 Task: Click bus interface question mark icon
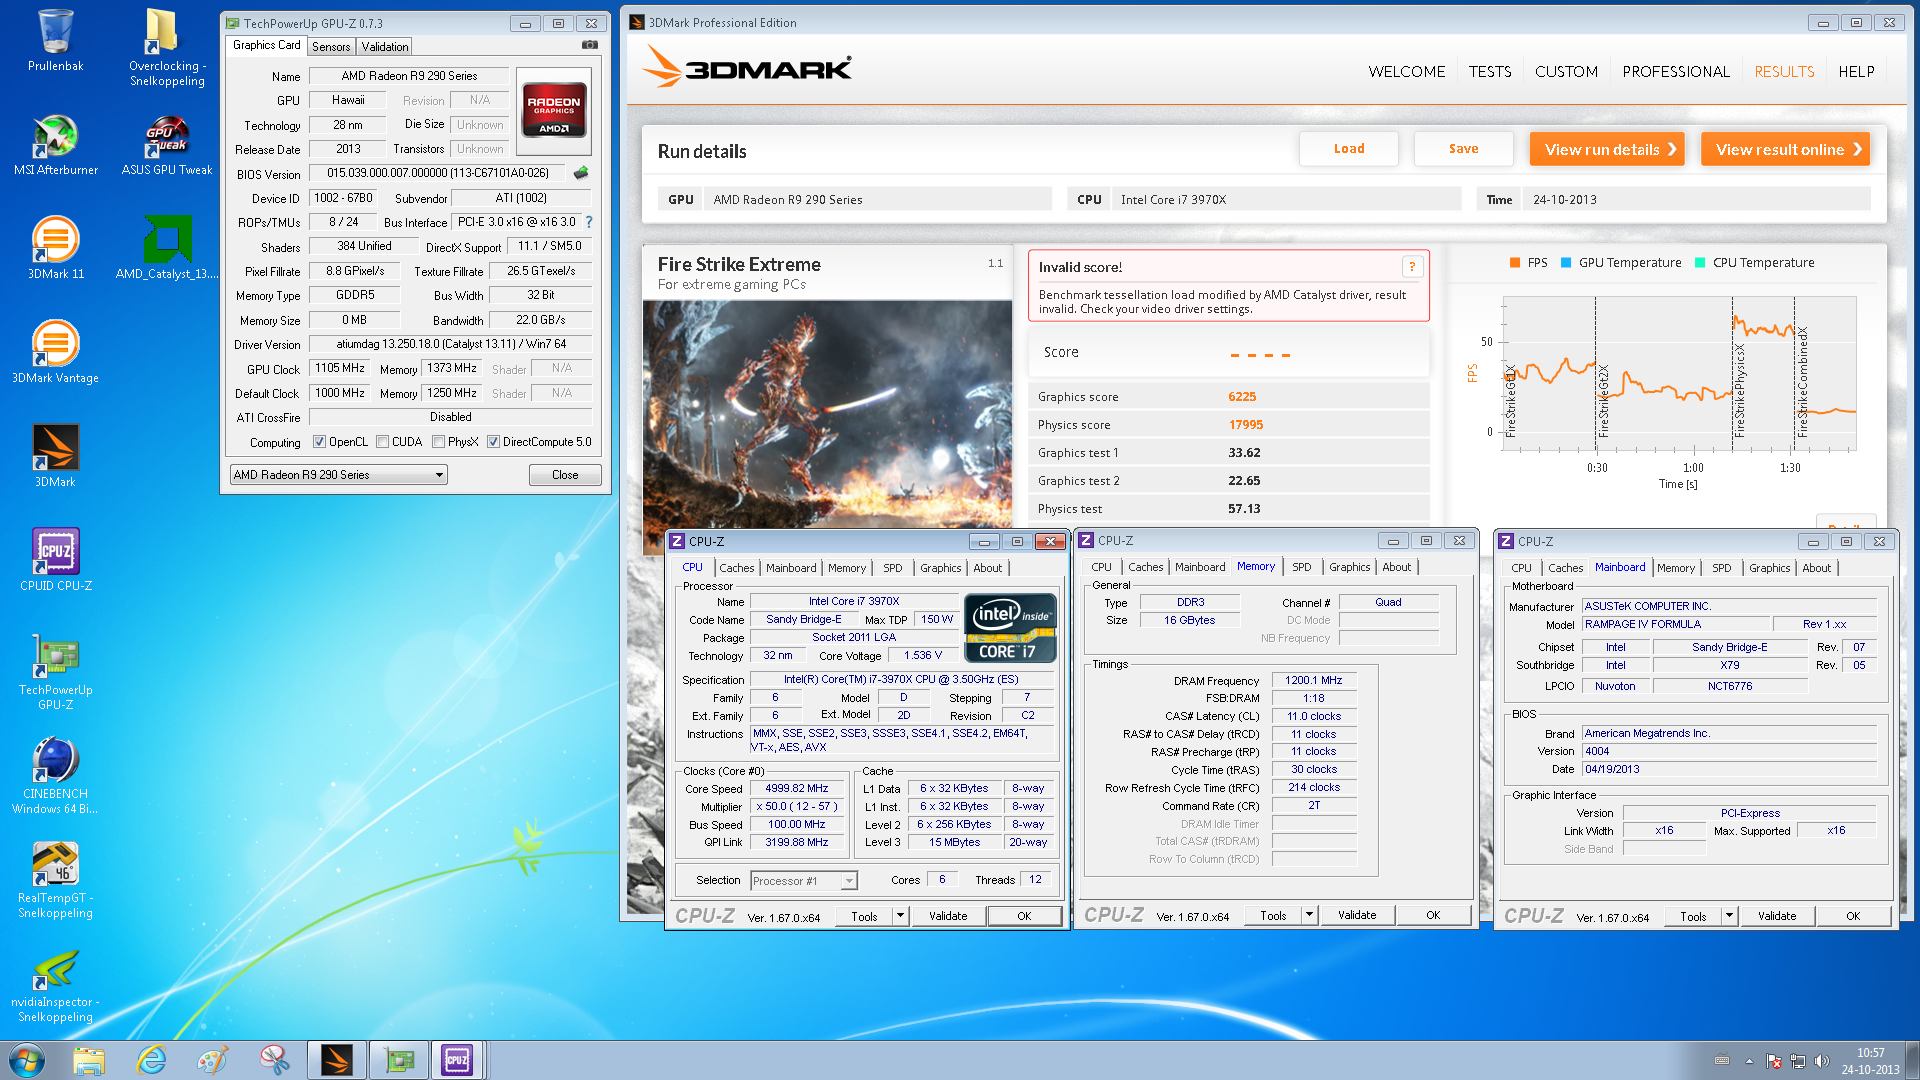589,222
